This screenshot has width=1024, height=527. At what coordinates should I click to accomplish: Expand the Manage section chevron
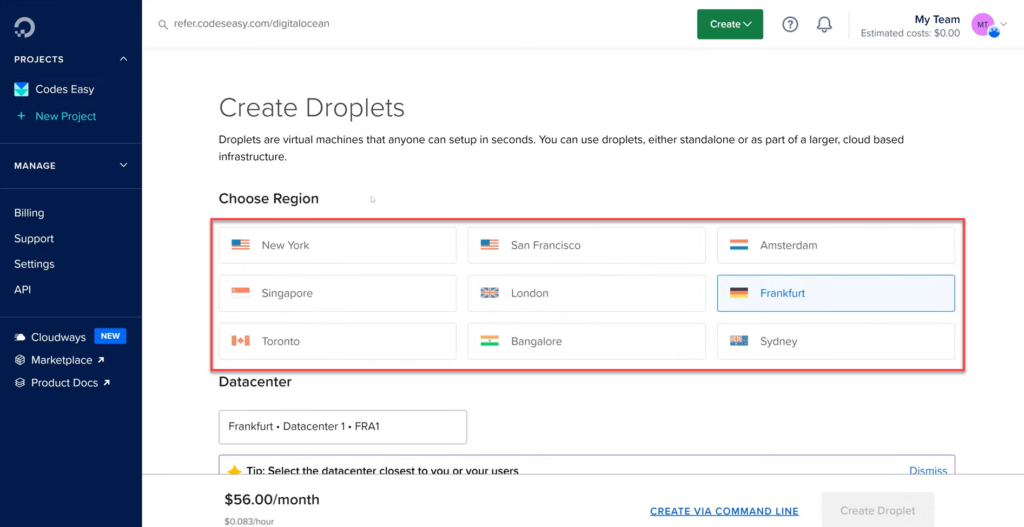(x=123, y=166)
